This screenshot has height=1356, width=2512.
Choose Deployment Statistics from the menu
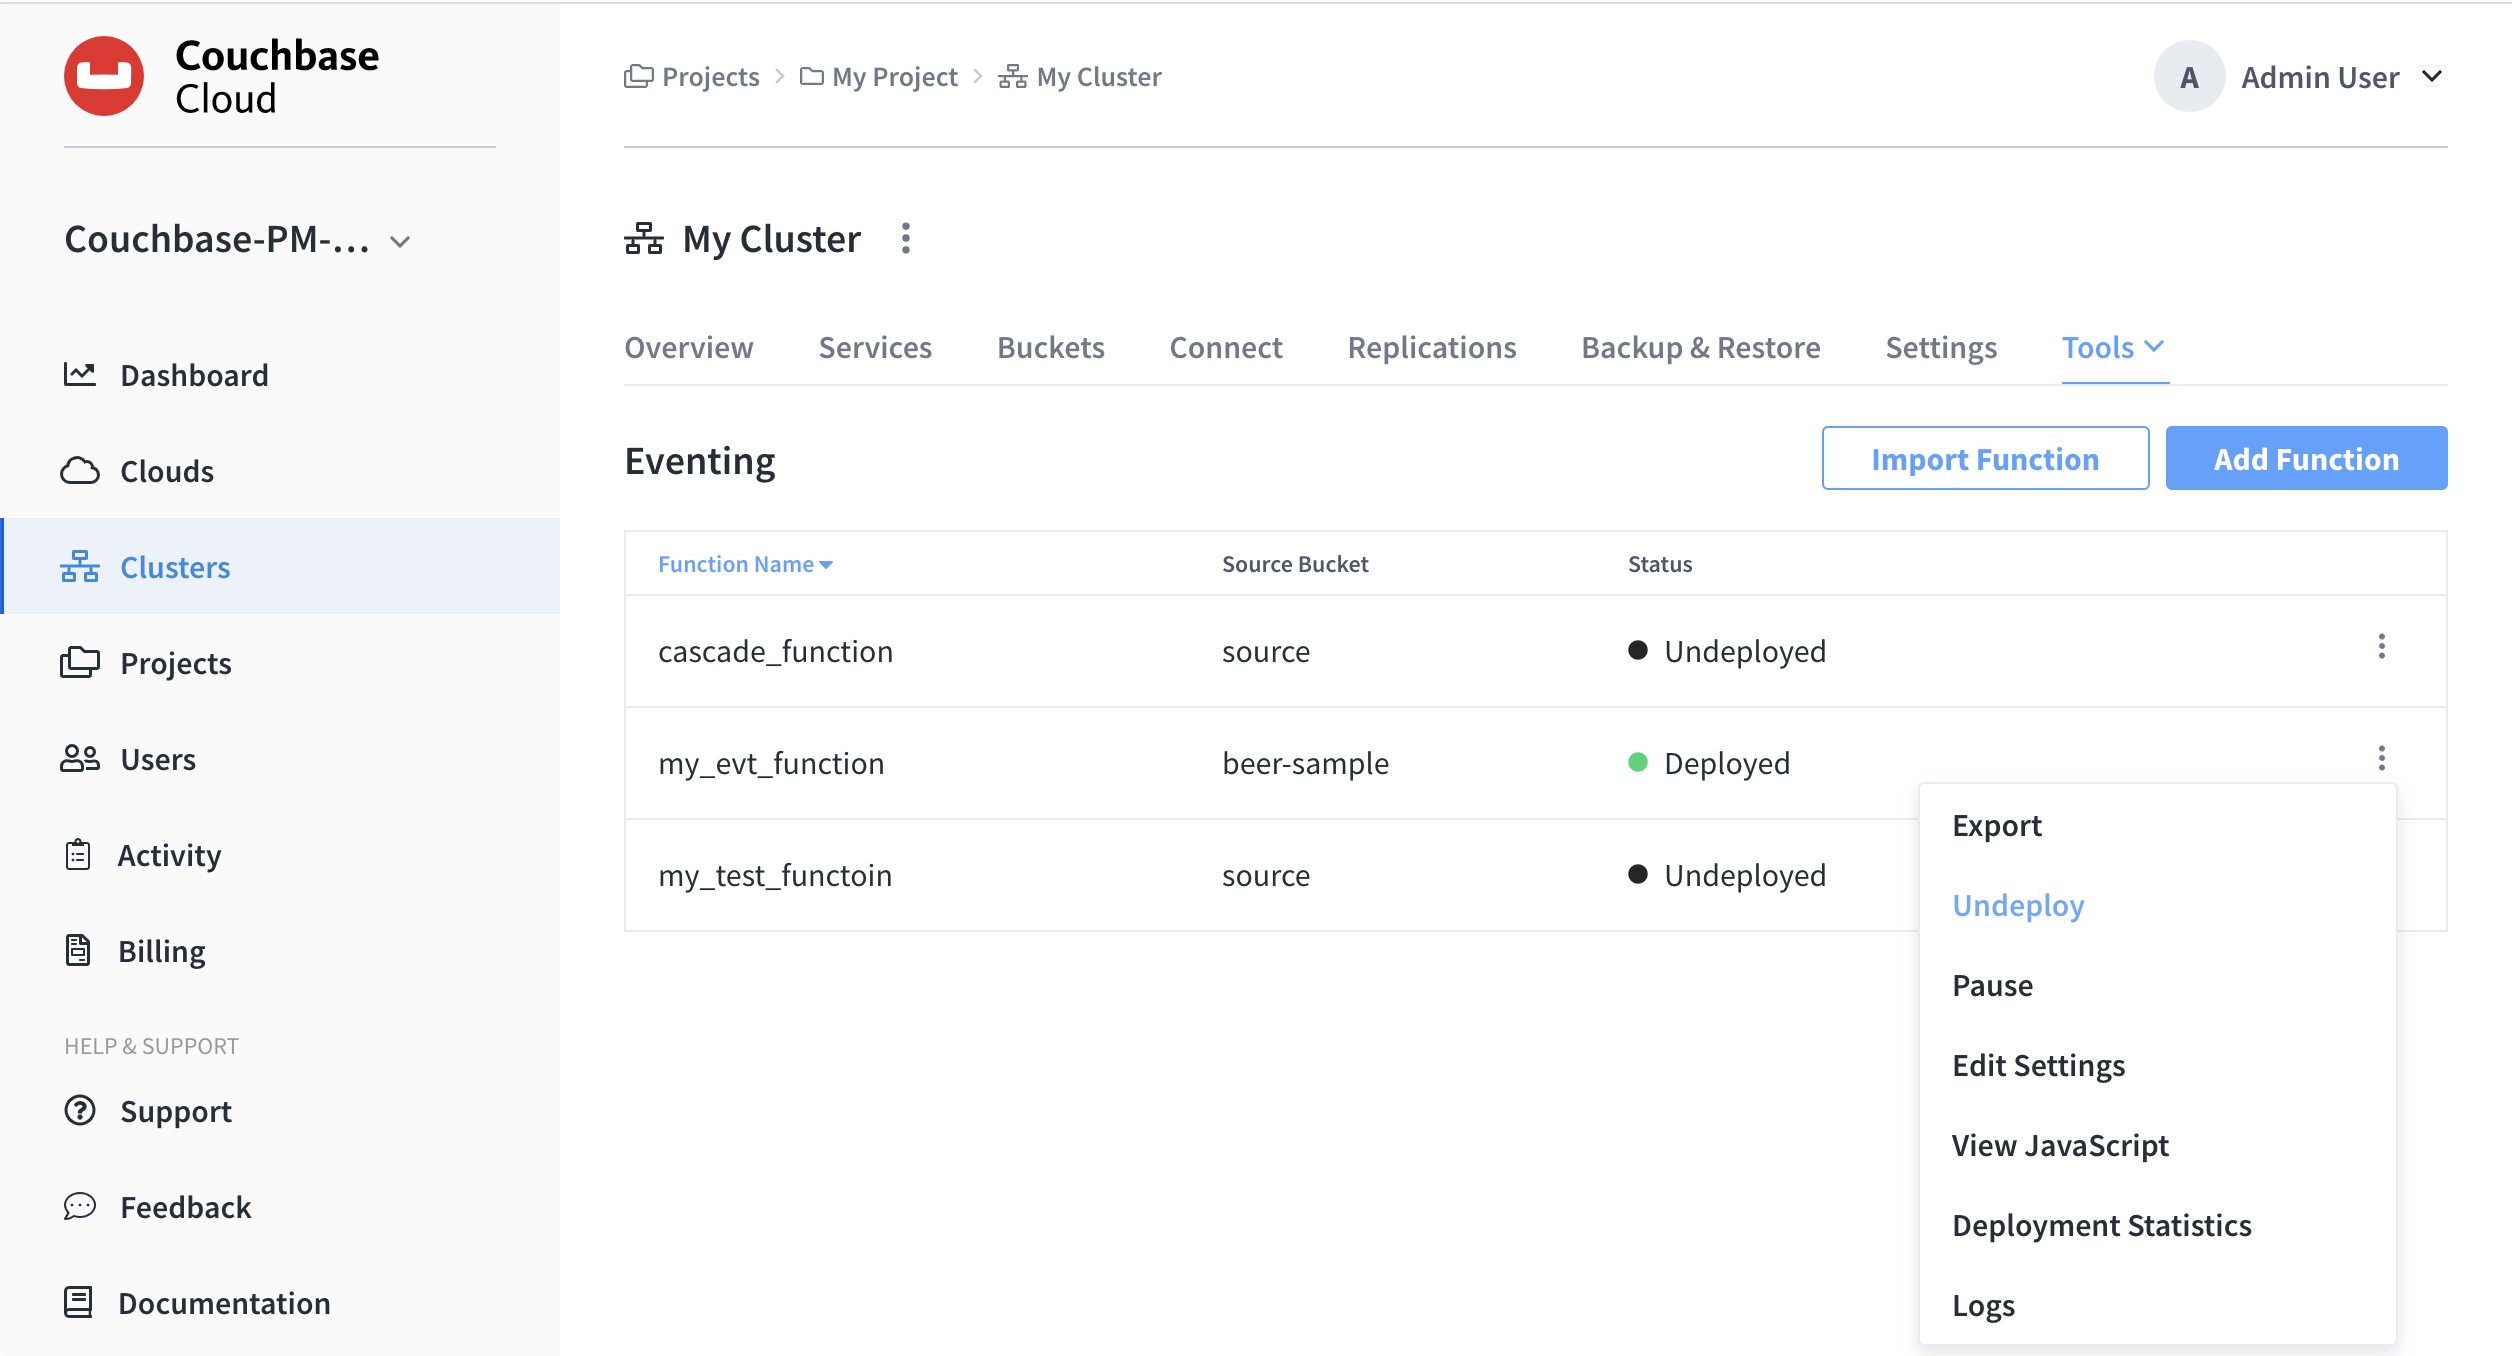(x=2101, y=1225)
